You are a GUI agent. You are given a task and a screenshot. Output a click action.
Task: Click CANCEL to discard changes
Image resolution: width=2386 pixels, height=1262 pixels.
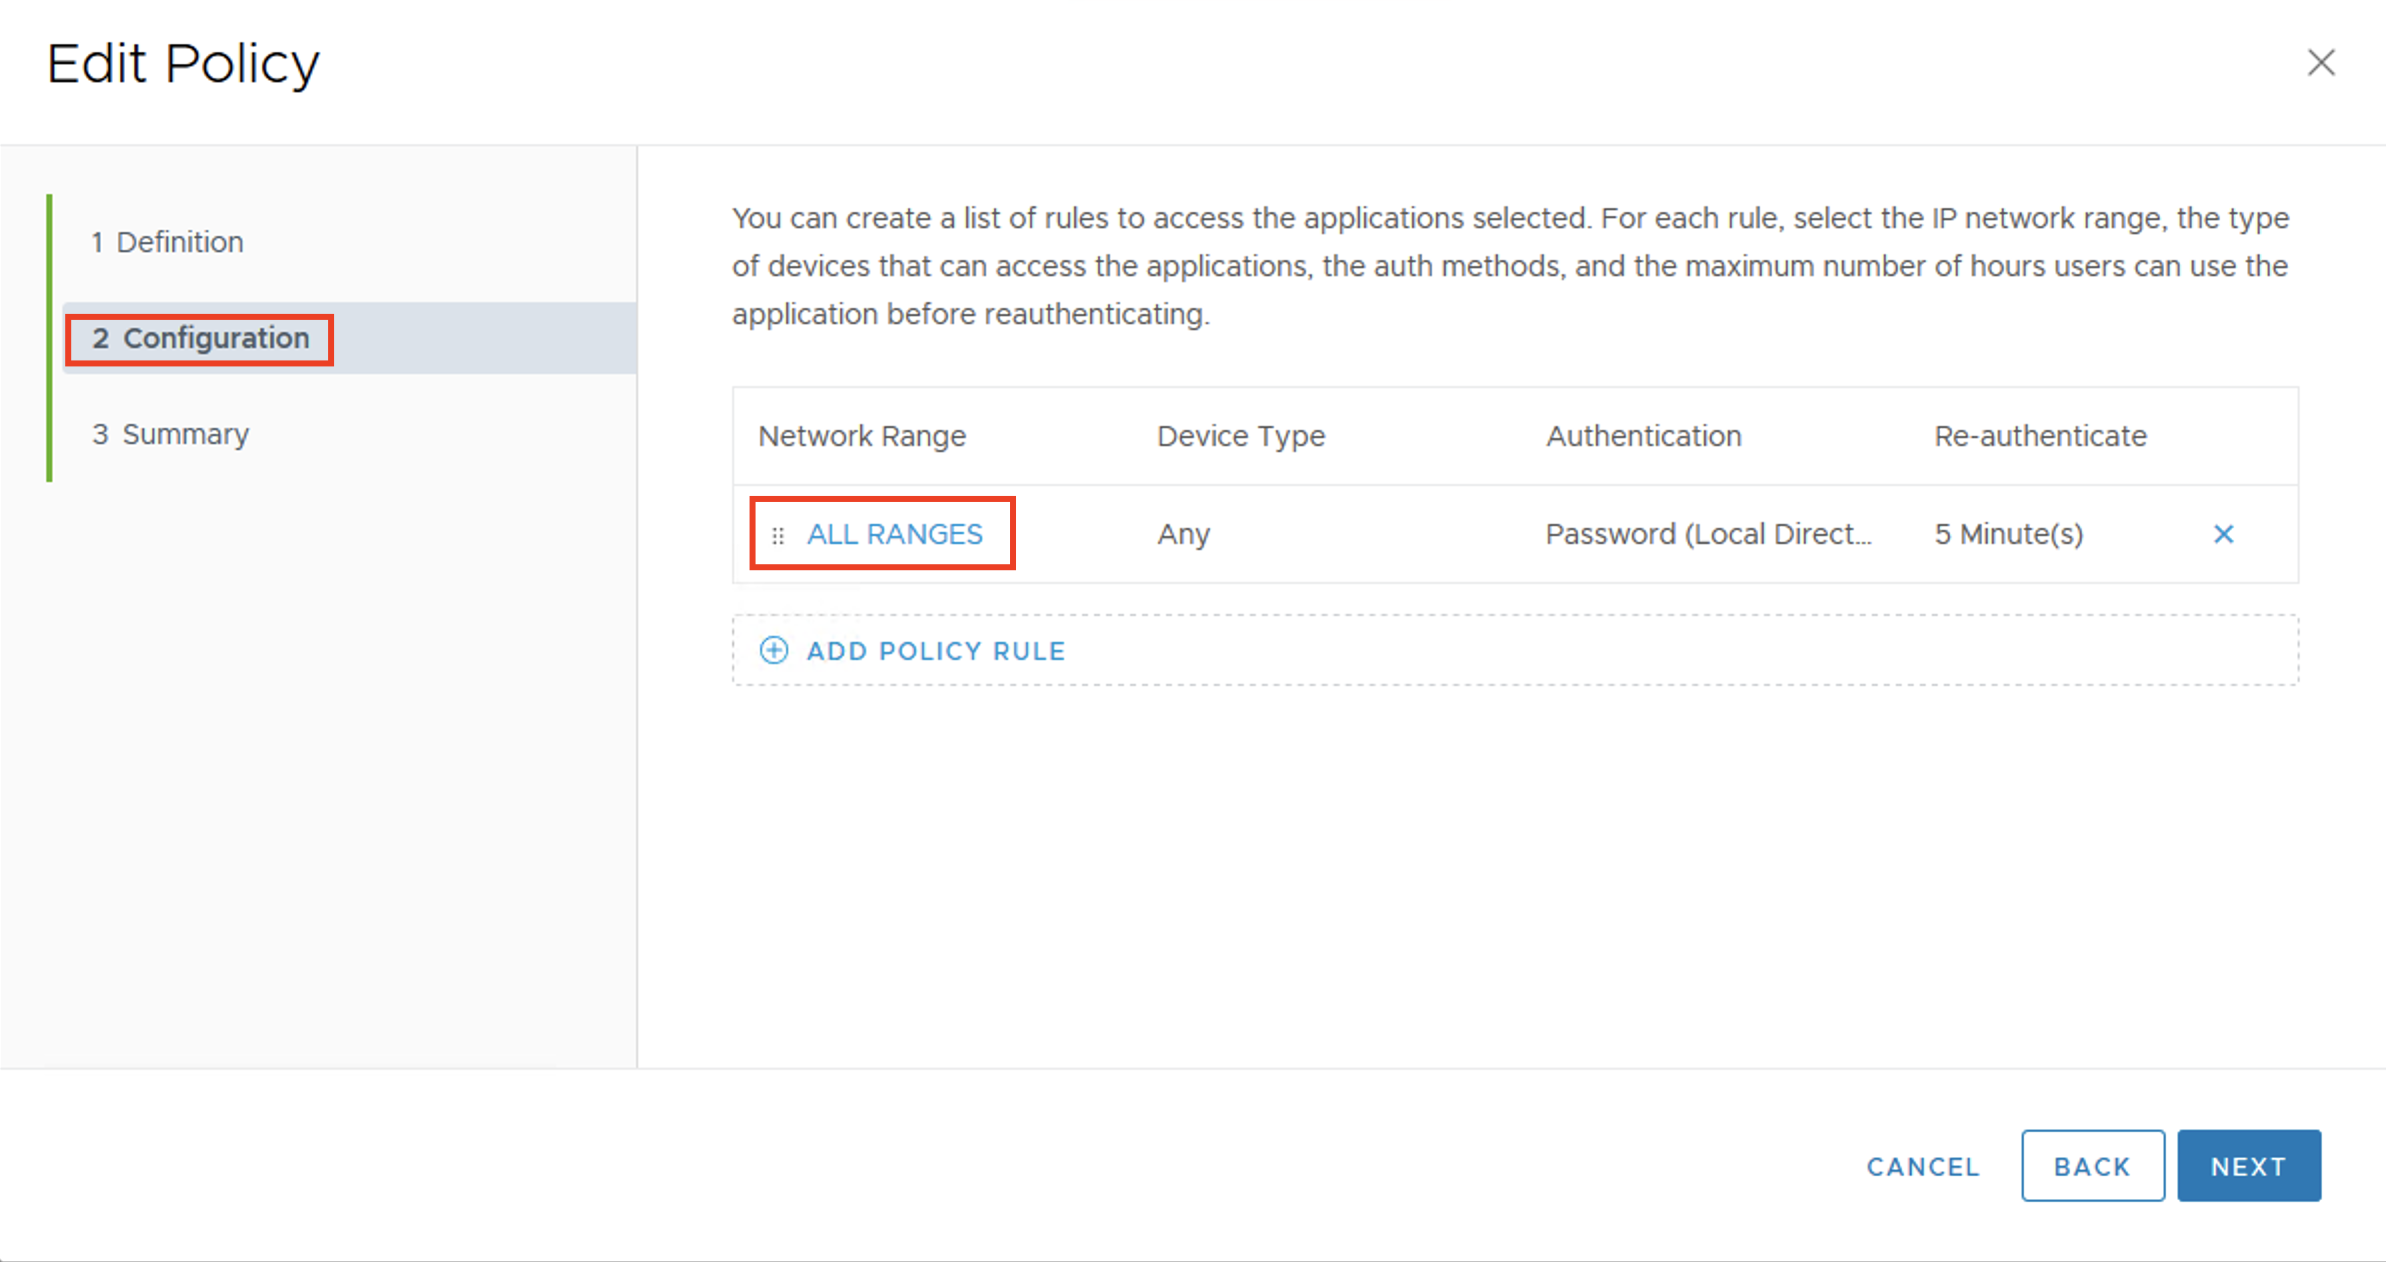click(1923, 1166)
